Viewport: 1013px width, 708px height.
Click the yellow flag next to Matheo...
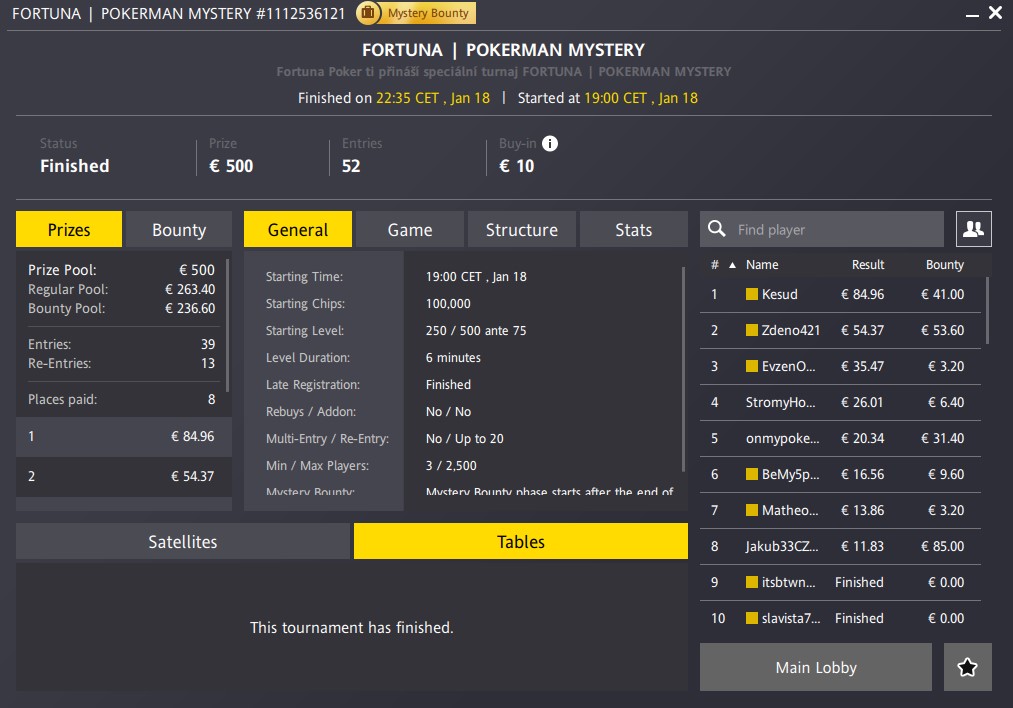pyautogui.click(x=752, y=510)
